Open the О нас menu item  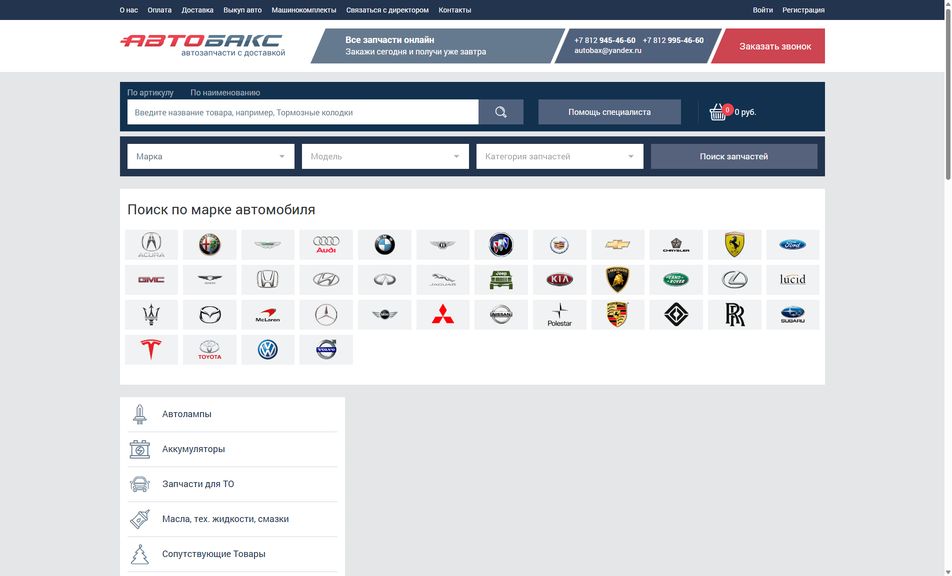pos(129,10)
